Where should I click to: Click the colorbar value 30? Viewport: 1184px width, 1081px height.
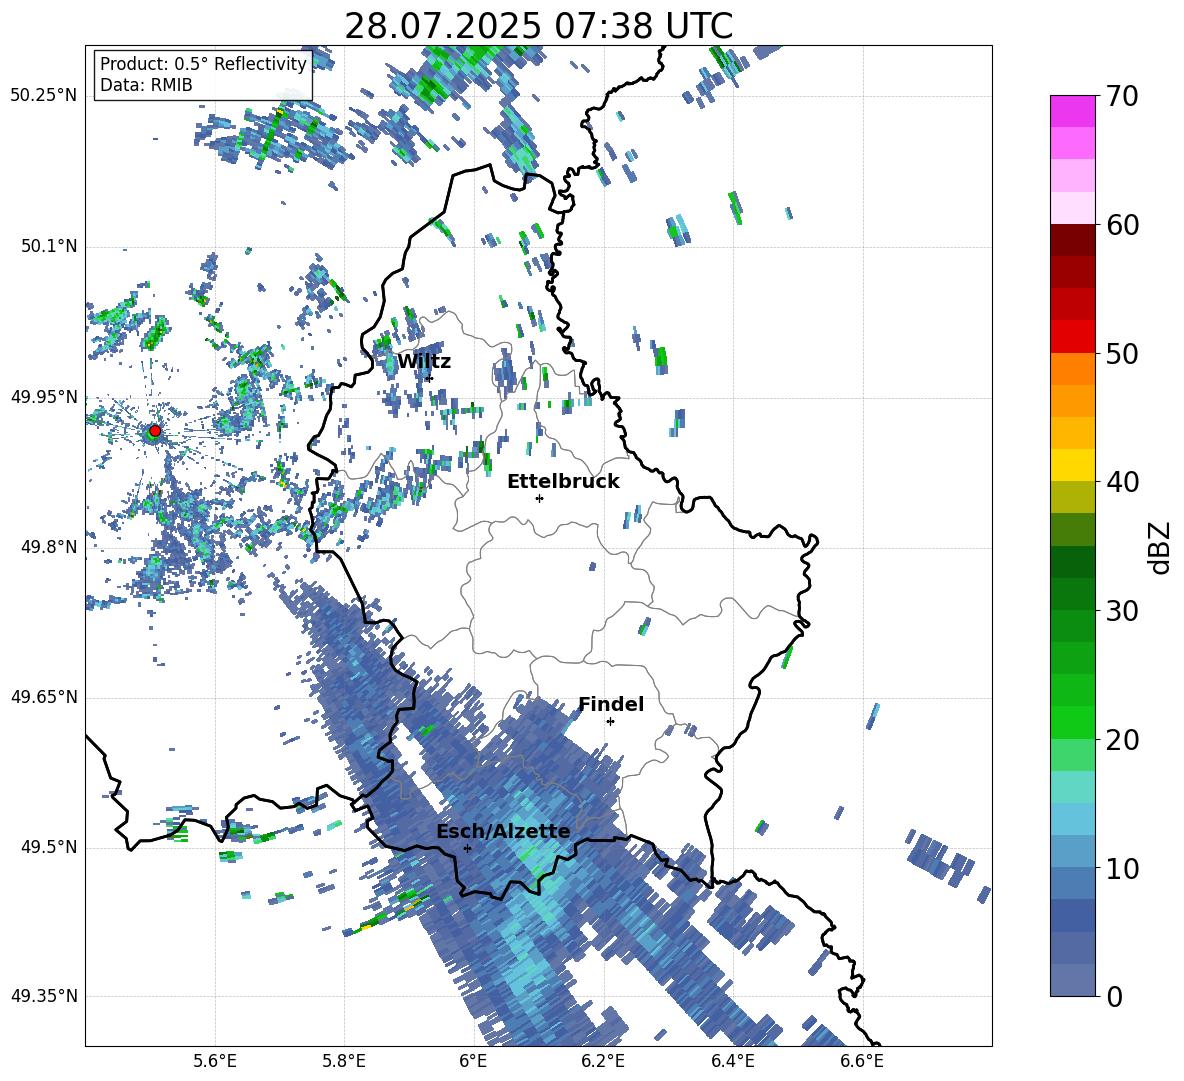(x=1122, y=611)
